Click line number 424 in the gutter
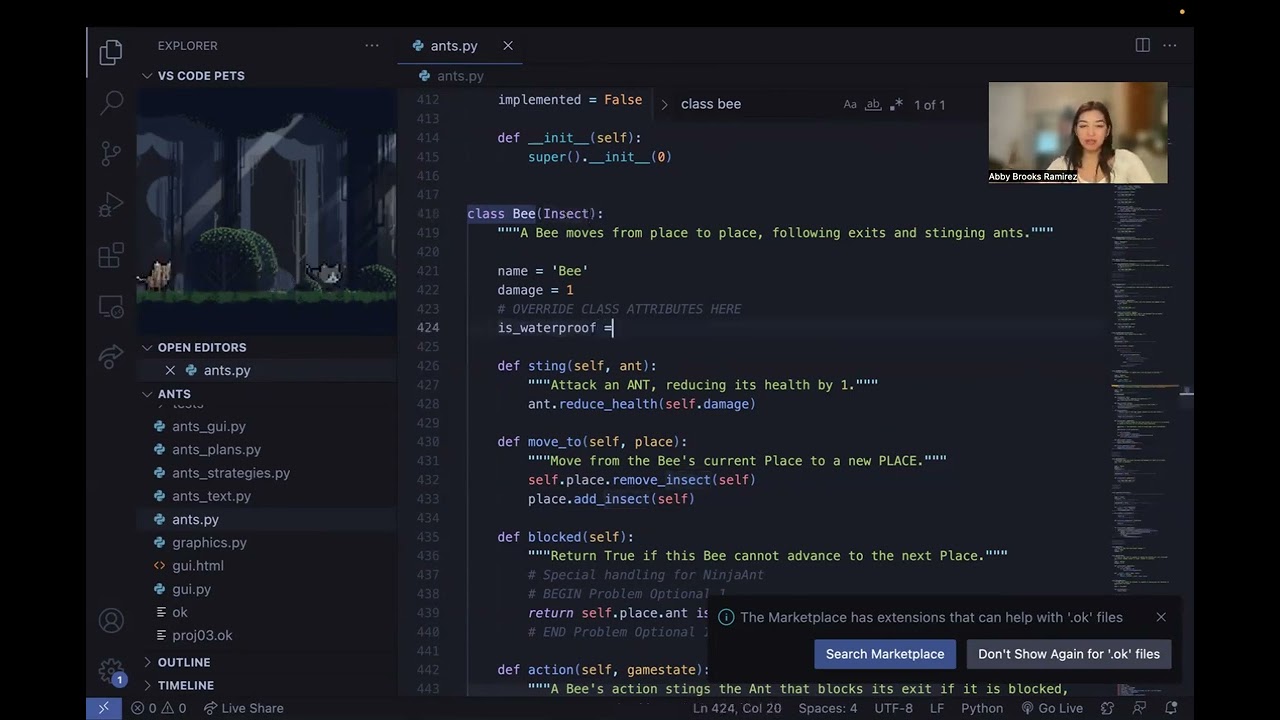The height and width of the screenshot is (720, 1280). click(x=427, y=328)
